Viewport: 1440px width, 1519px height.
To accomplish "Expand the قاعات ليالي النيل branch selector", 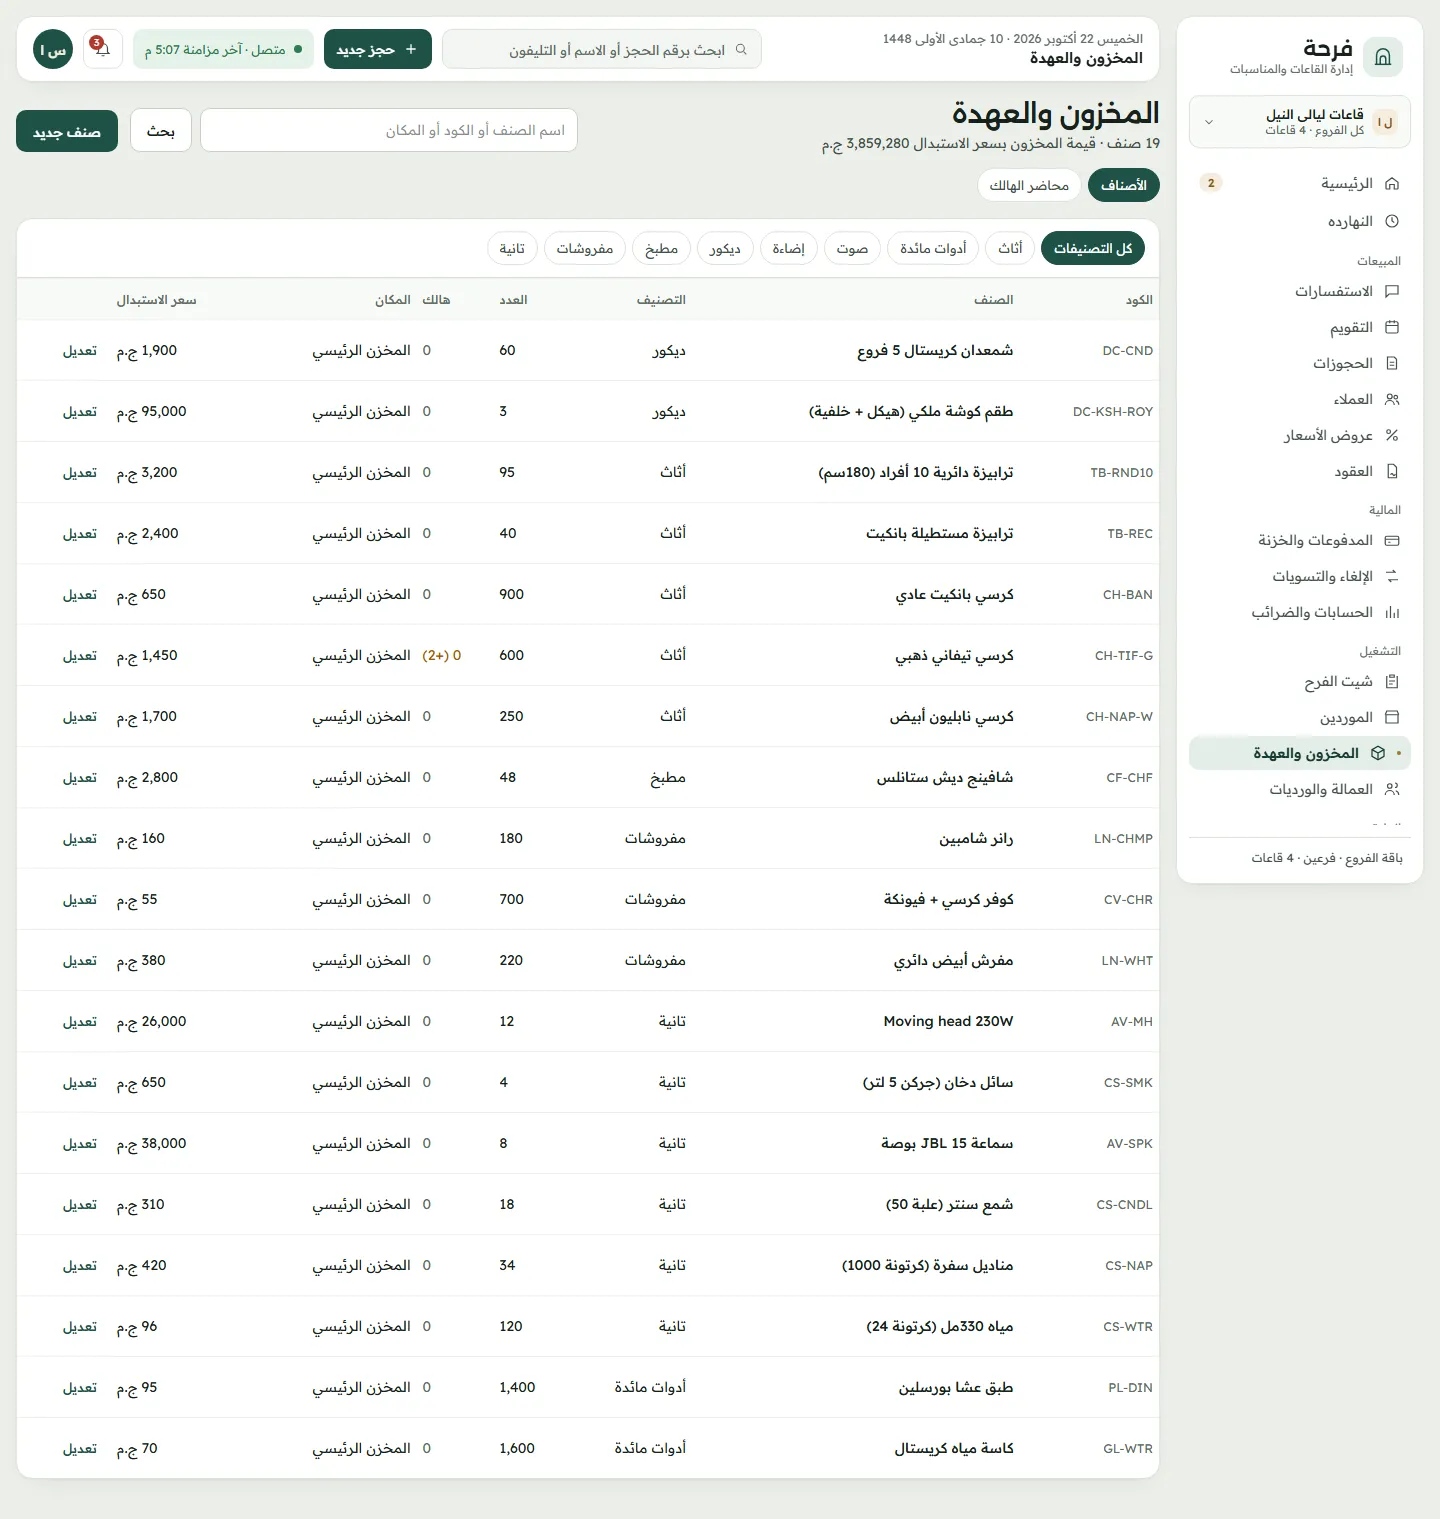I will 1299,122.
